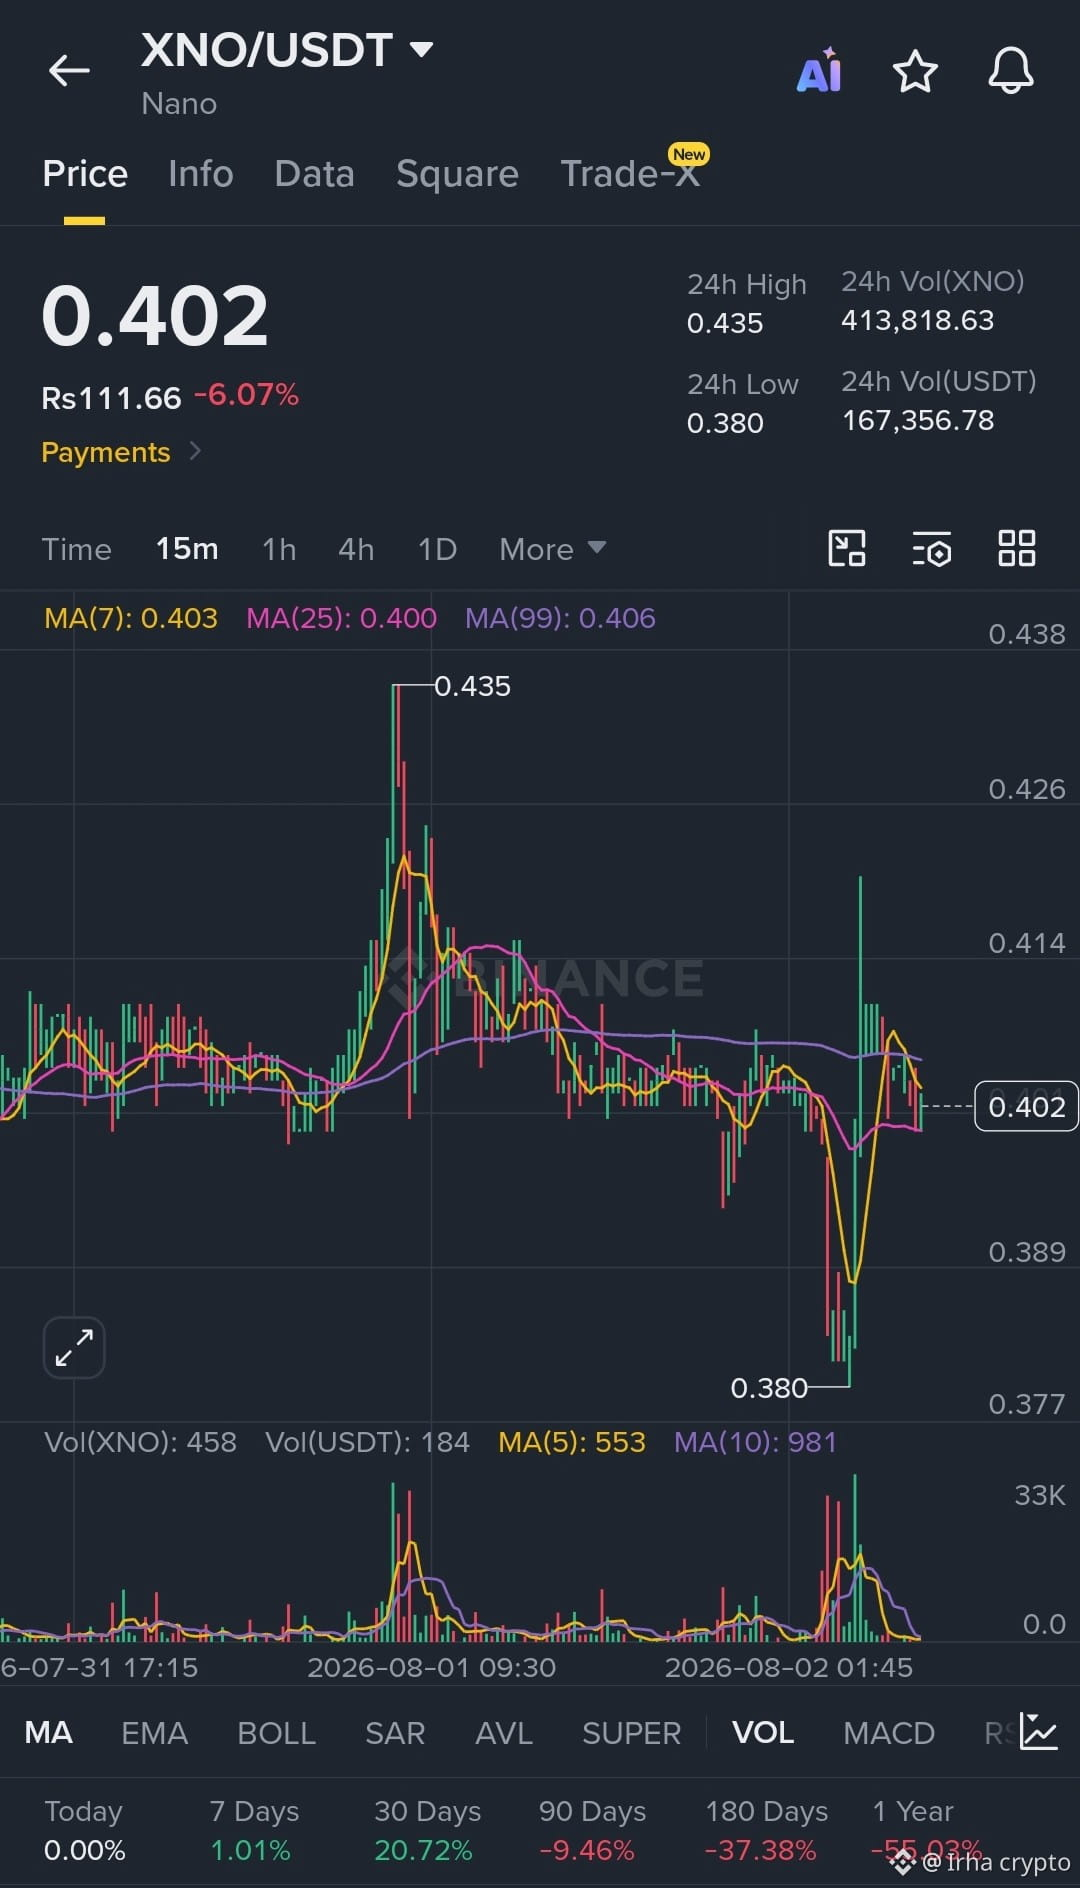Viewport: 1080px width, 1888px height.
Task: Click the 24h Vol(XNO) value 413,818.63
Action: [x=918, y=320]
